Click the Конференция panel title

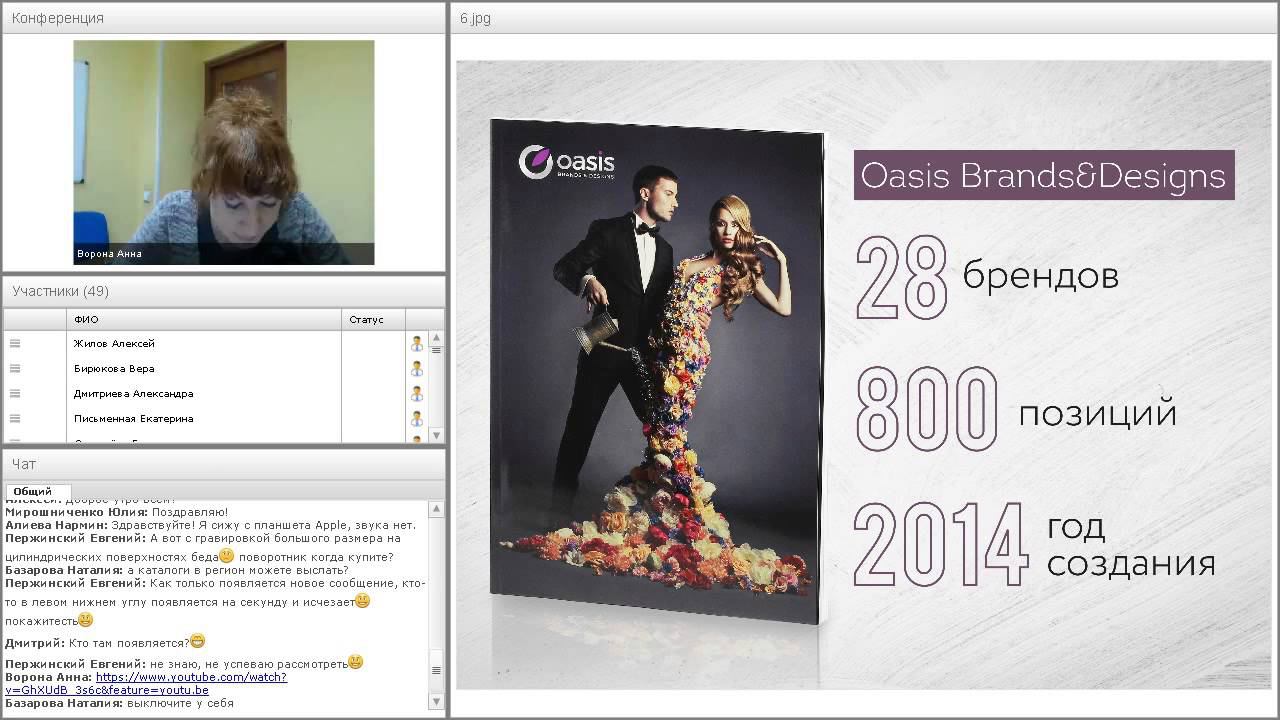tap(58, 18)
